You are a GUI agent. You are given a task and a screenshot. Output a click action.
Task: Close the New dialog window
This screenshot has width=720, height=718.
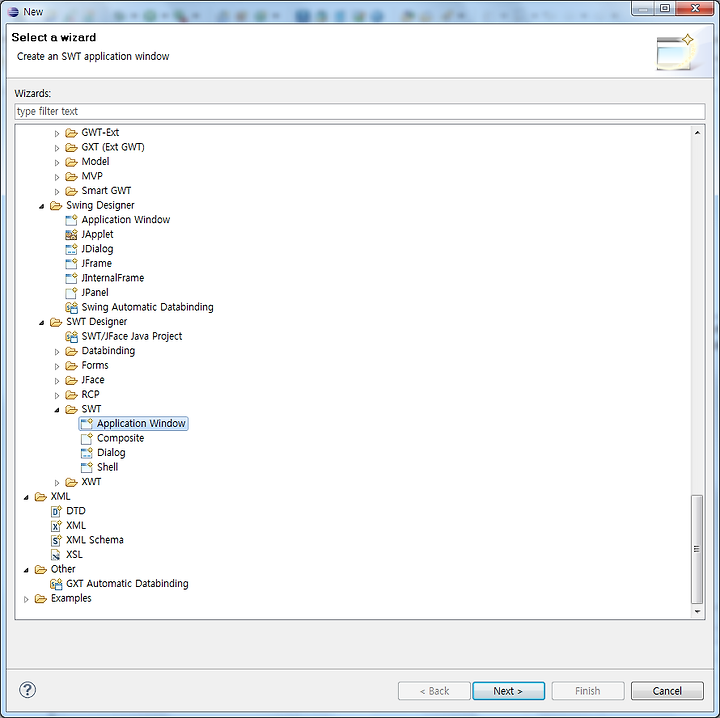click(x=695, y=8)
